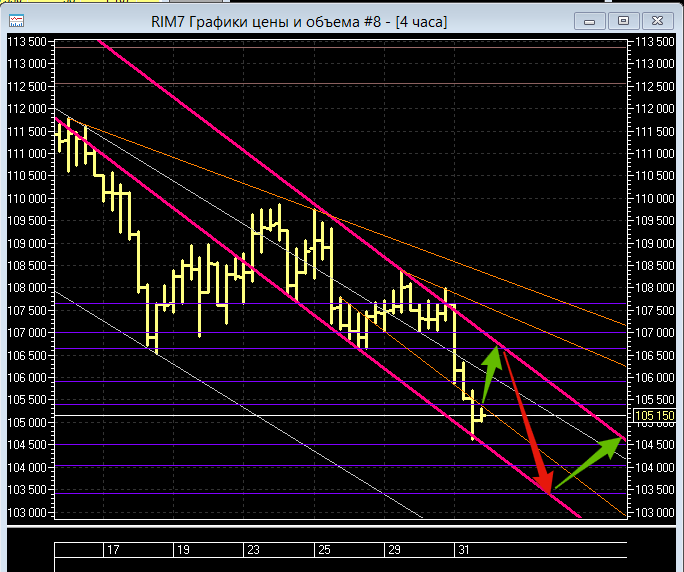Click date label 29 on time axis
The height and width of the screenshot is (572, 684).
coord(394,550)
